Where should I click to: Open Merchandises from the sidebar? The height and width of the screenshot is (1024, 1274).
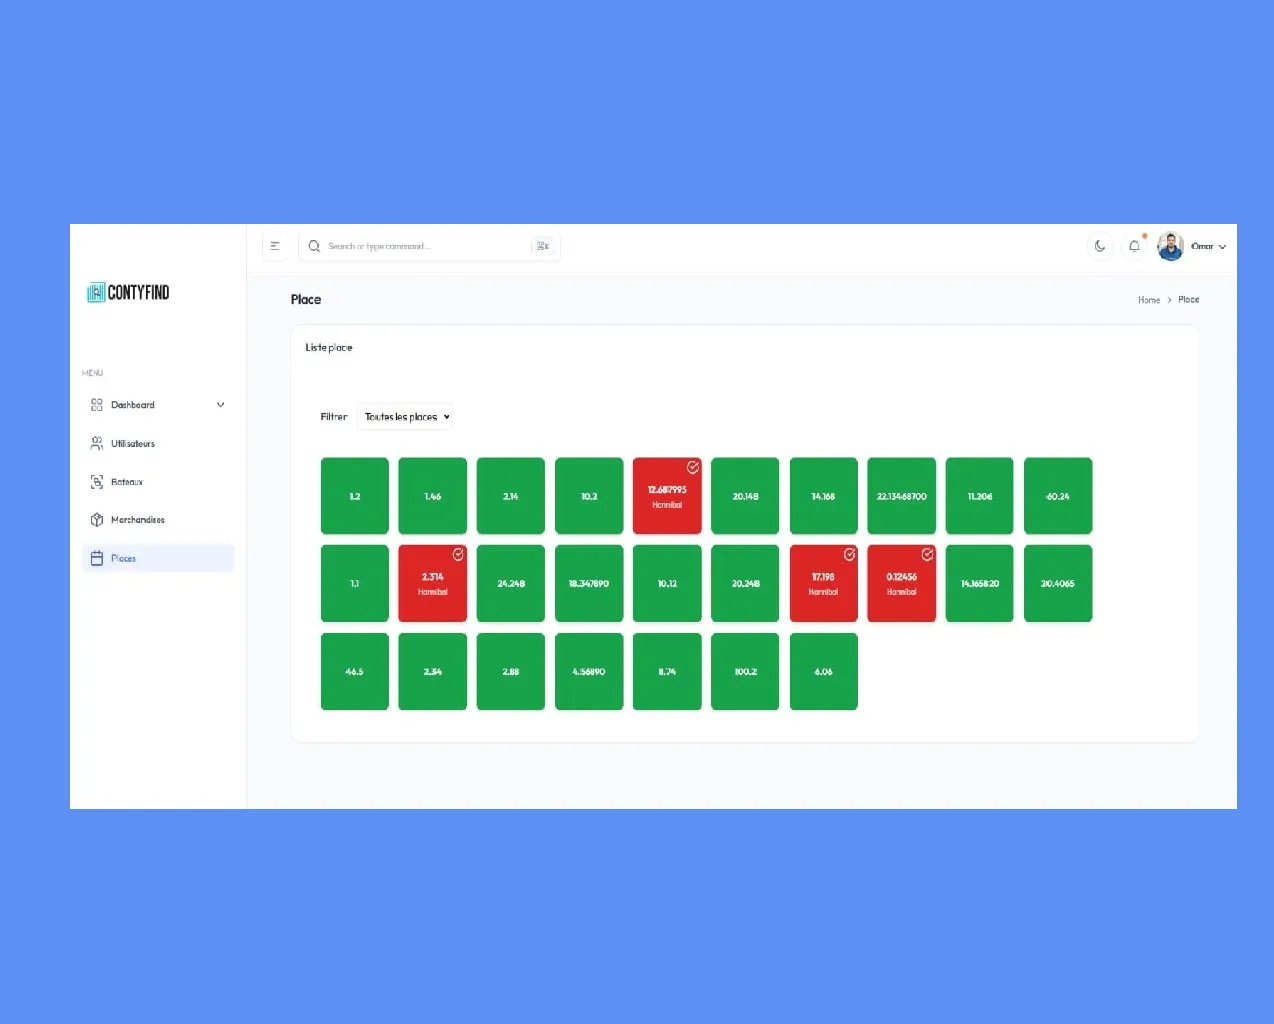pyautogui.click(x=138, y=520)
